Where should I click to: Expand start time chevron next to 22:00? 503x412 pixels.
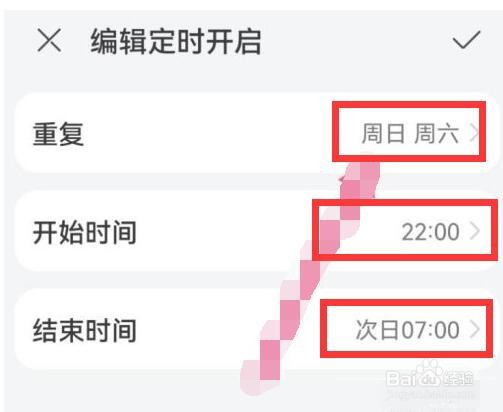474,231
